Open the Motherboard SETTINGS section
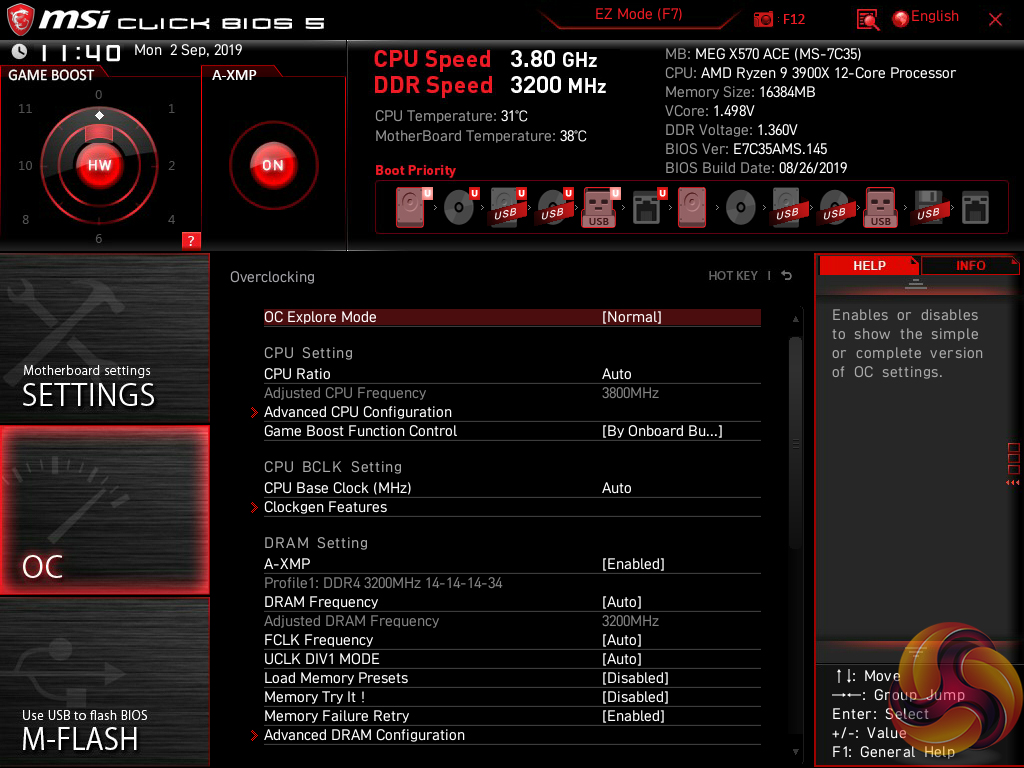 [x=104, y=338]
